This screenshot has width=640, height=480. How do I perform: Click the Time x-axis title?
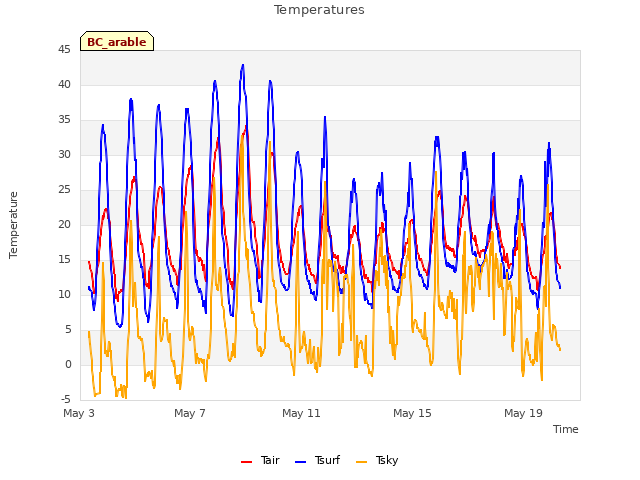coord(566,429)
